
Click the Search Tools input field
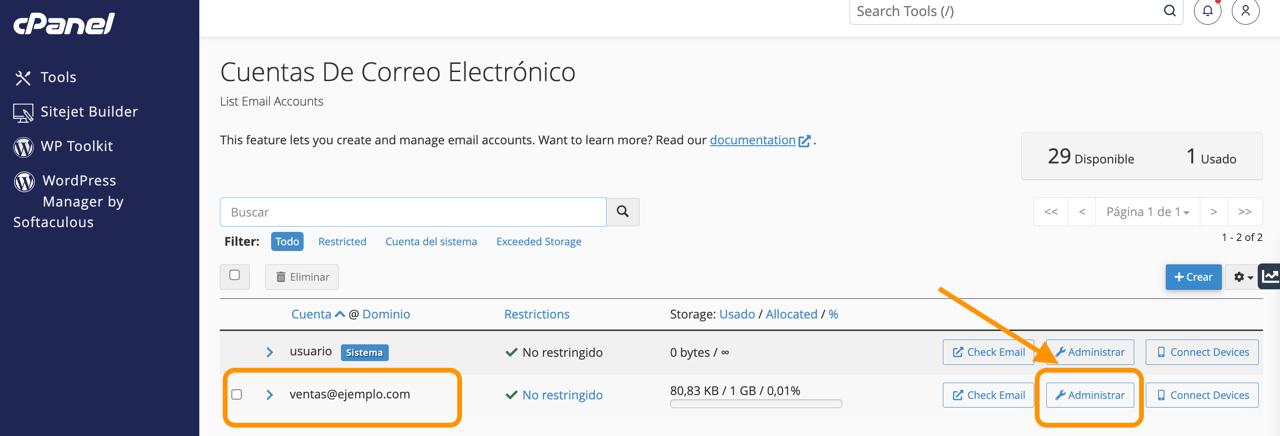tap(1005, 11)
